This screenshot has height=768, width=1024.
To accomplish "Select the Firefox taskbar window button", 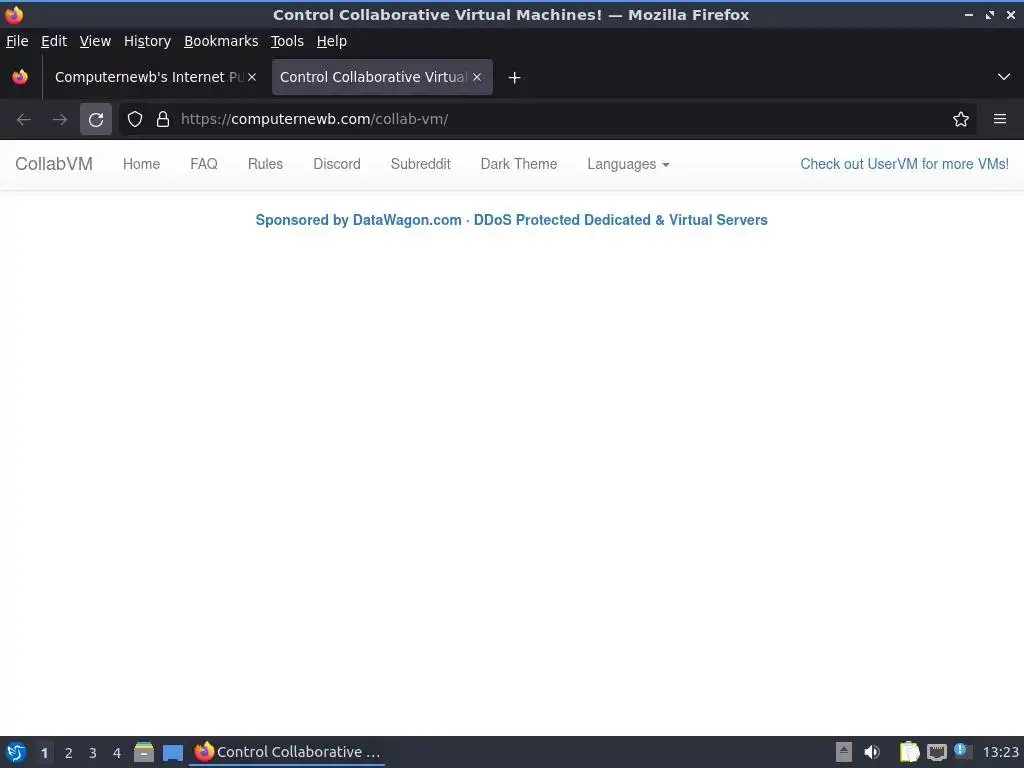I will click(x=287, y=752).
